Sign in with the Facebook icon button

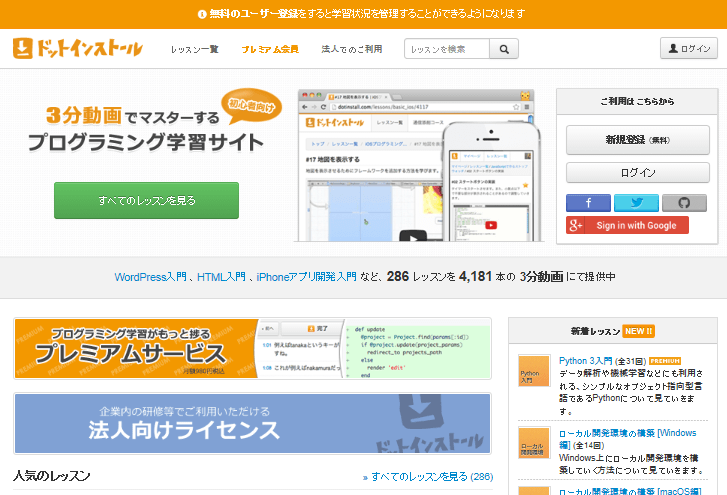[x=588, y=203]
